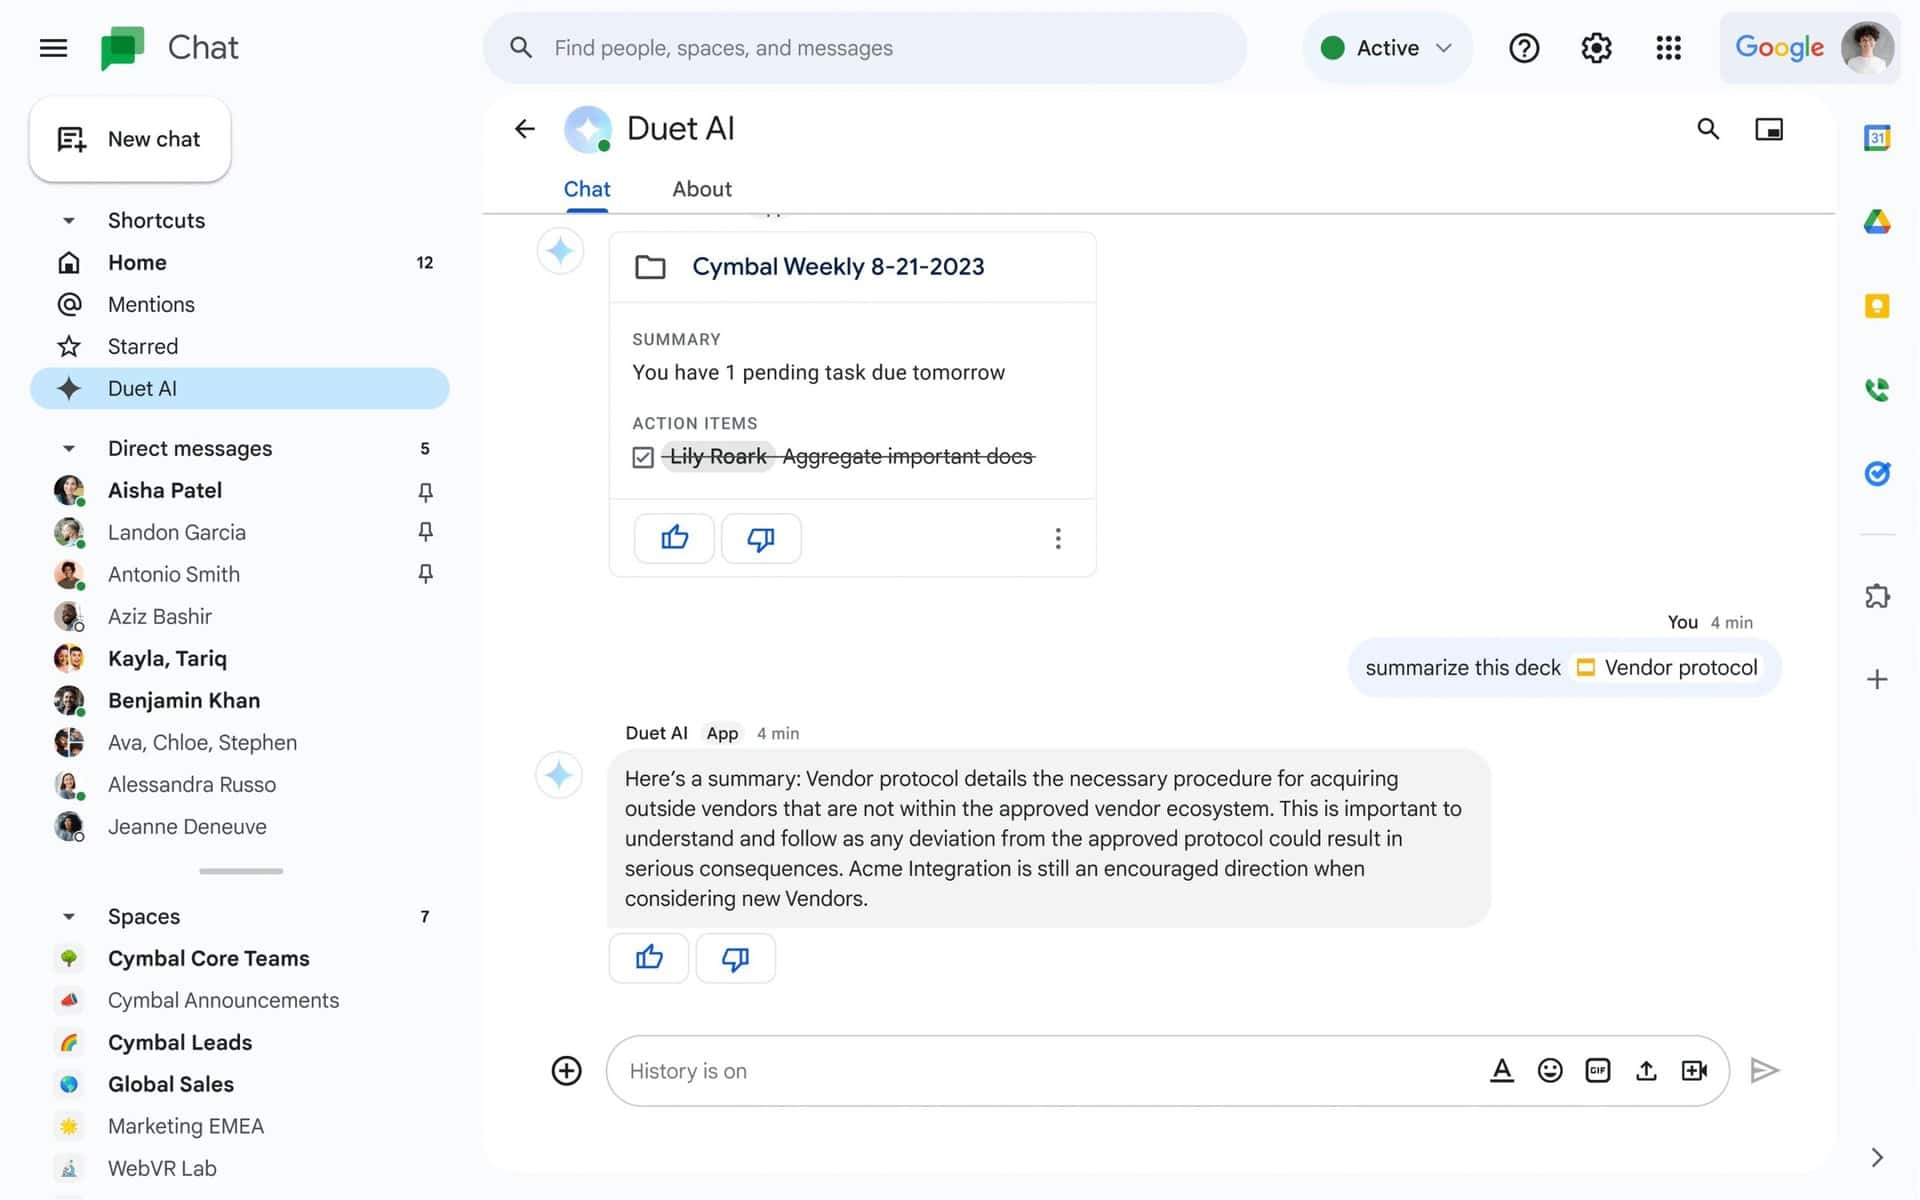Click the Google Tasks sidebar icon
Viewport: 1920px width, 1200px height.
1877,473
